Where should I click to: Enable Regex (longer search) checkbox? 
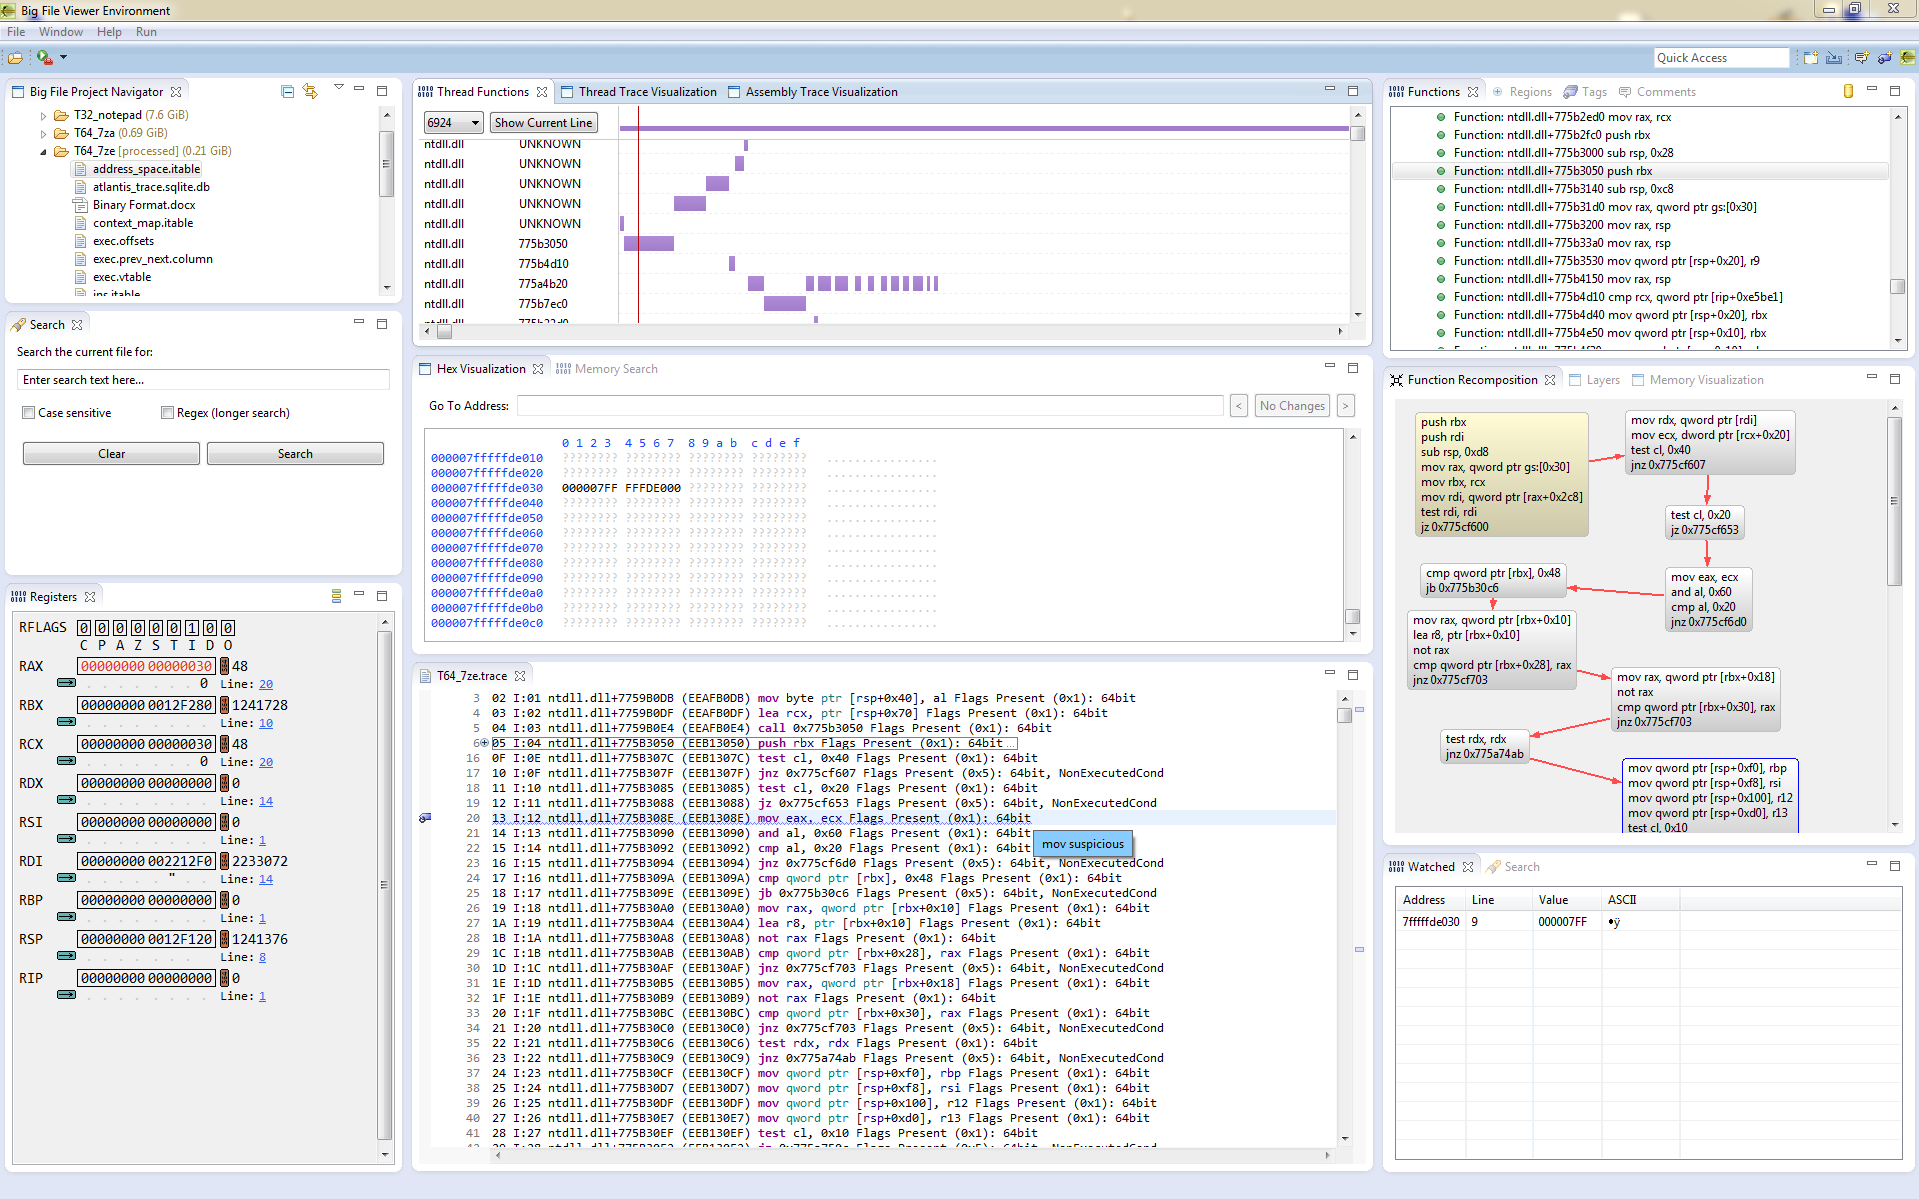tap(168, 413)
